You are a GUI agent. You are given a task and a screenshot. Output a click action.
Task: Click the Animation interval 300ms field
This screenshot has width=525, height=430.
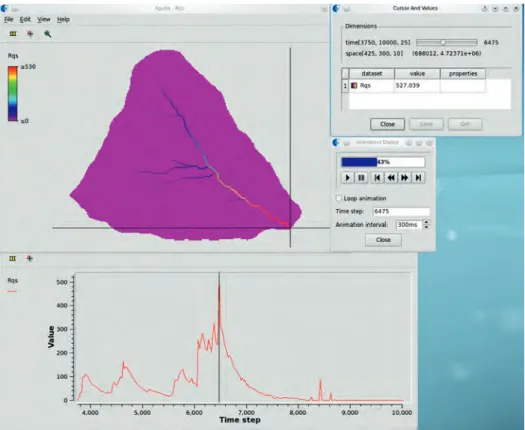click(409, 225)
